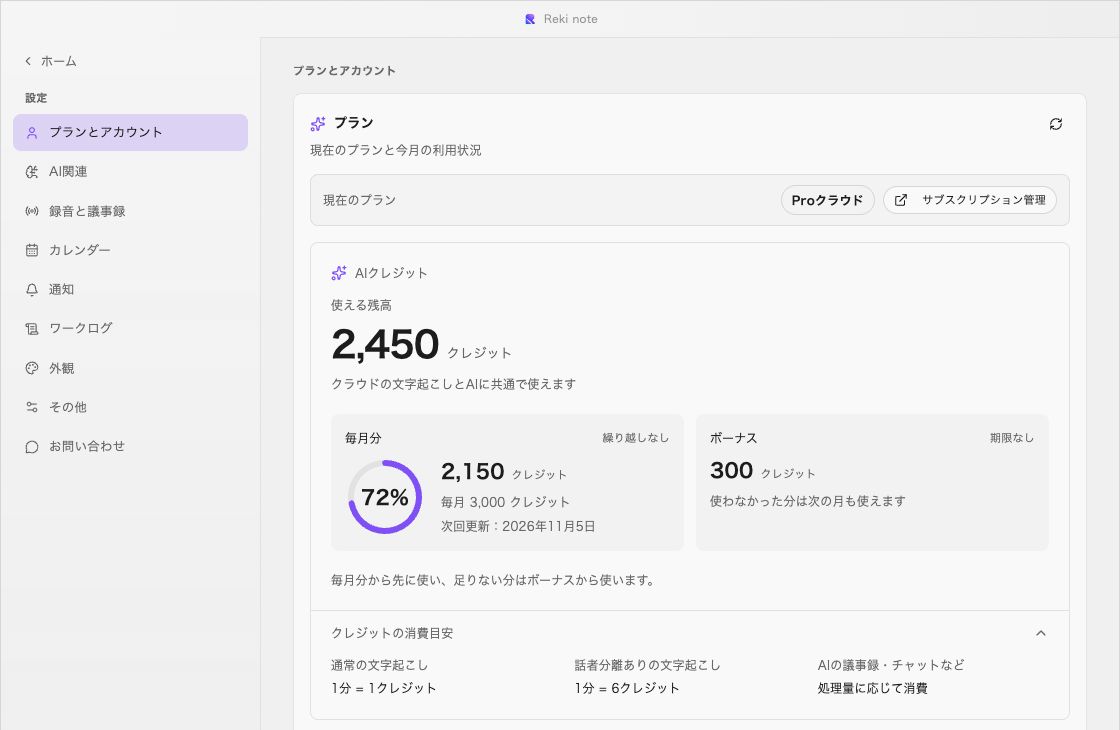The image size is (1120, 730).
Task: Click the palette icon for 外観
Action: (x=31, y=368)
